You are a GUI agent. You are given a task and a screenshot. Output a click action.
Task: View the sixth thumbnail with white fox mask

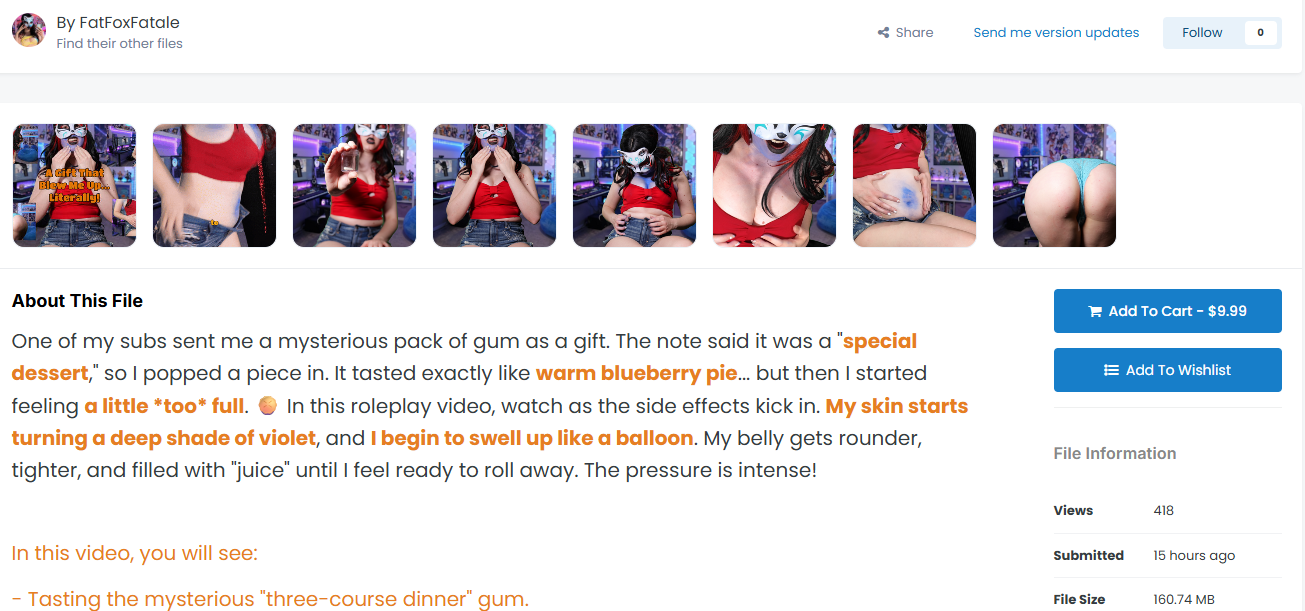coord(774,185)
